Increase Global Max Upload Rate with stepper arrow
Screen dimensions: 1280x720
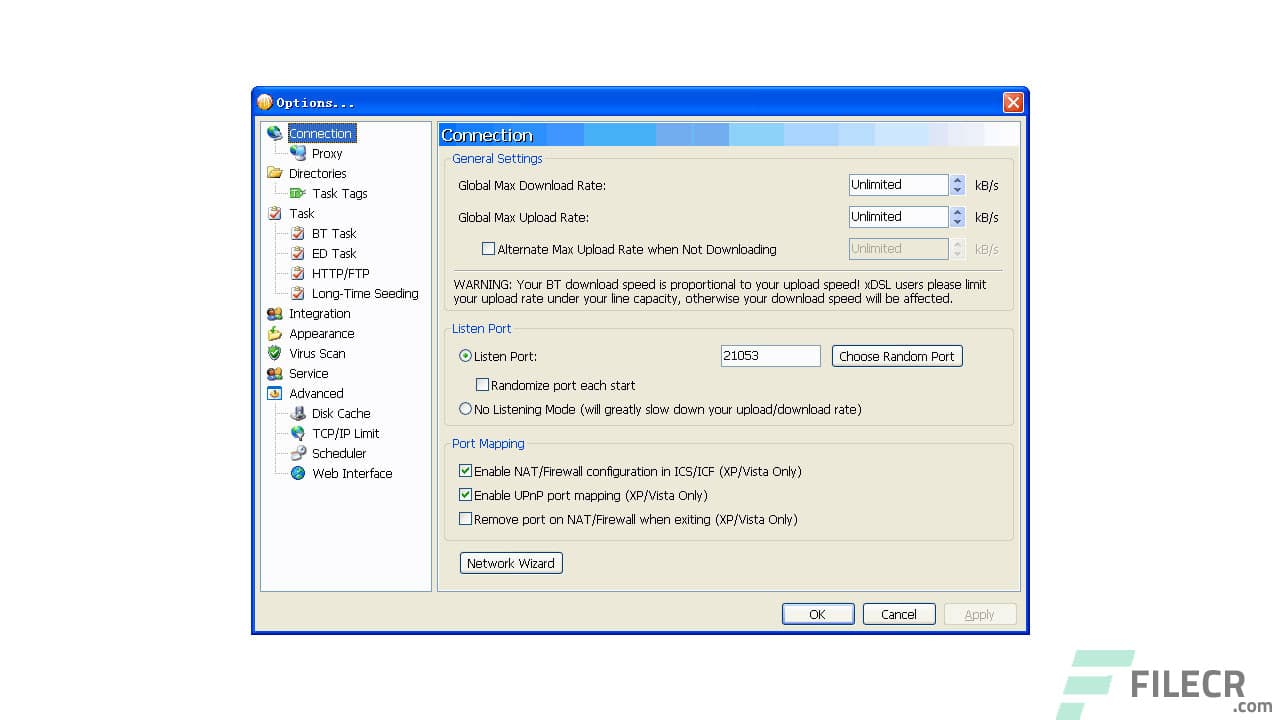point(955,212)
